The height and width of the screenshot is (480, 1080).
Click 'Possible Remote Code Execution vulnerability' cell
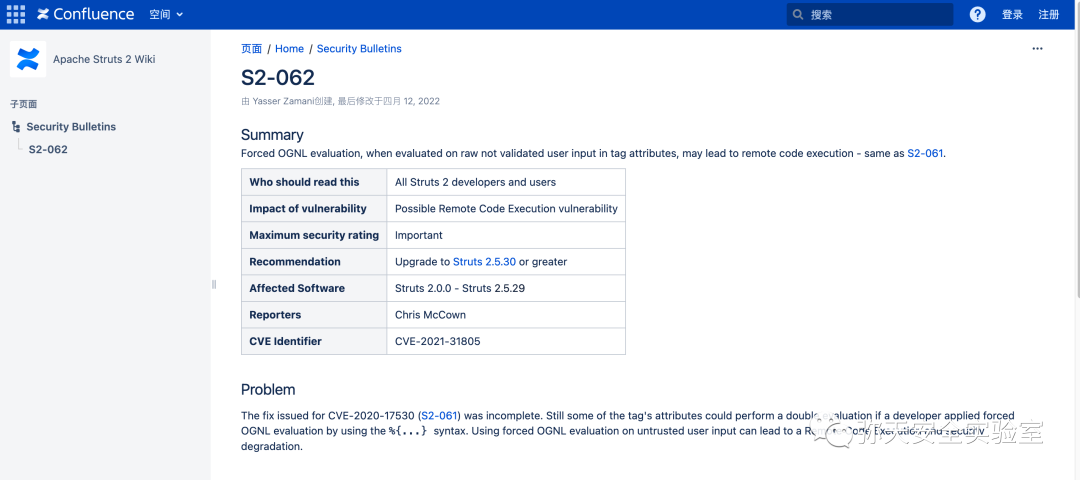[x=506, y=209]
